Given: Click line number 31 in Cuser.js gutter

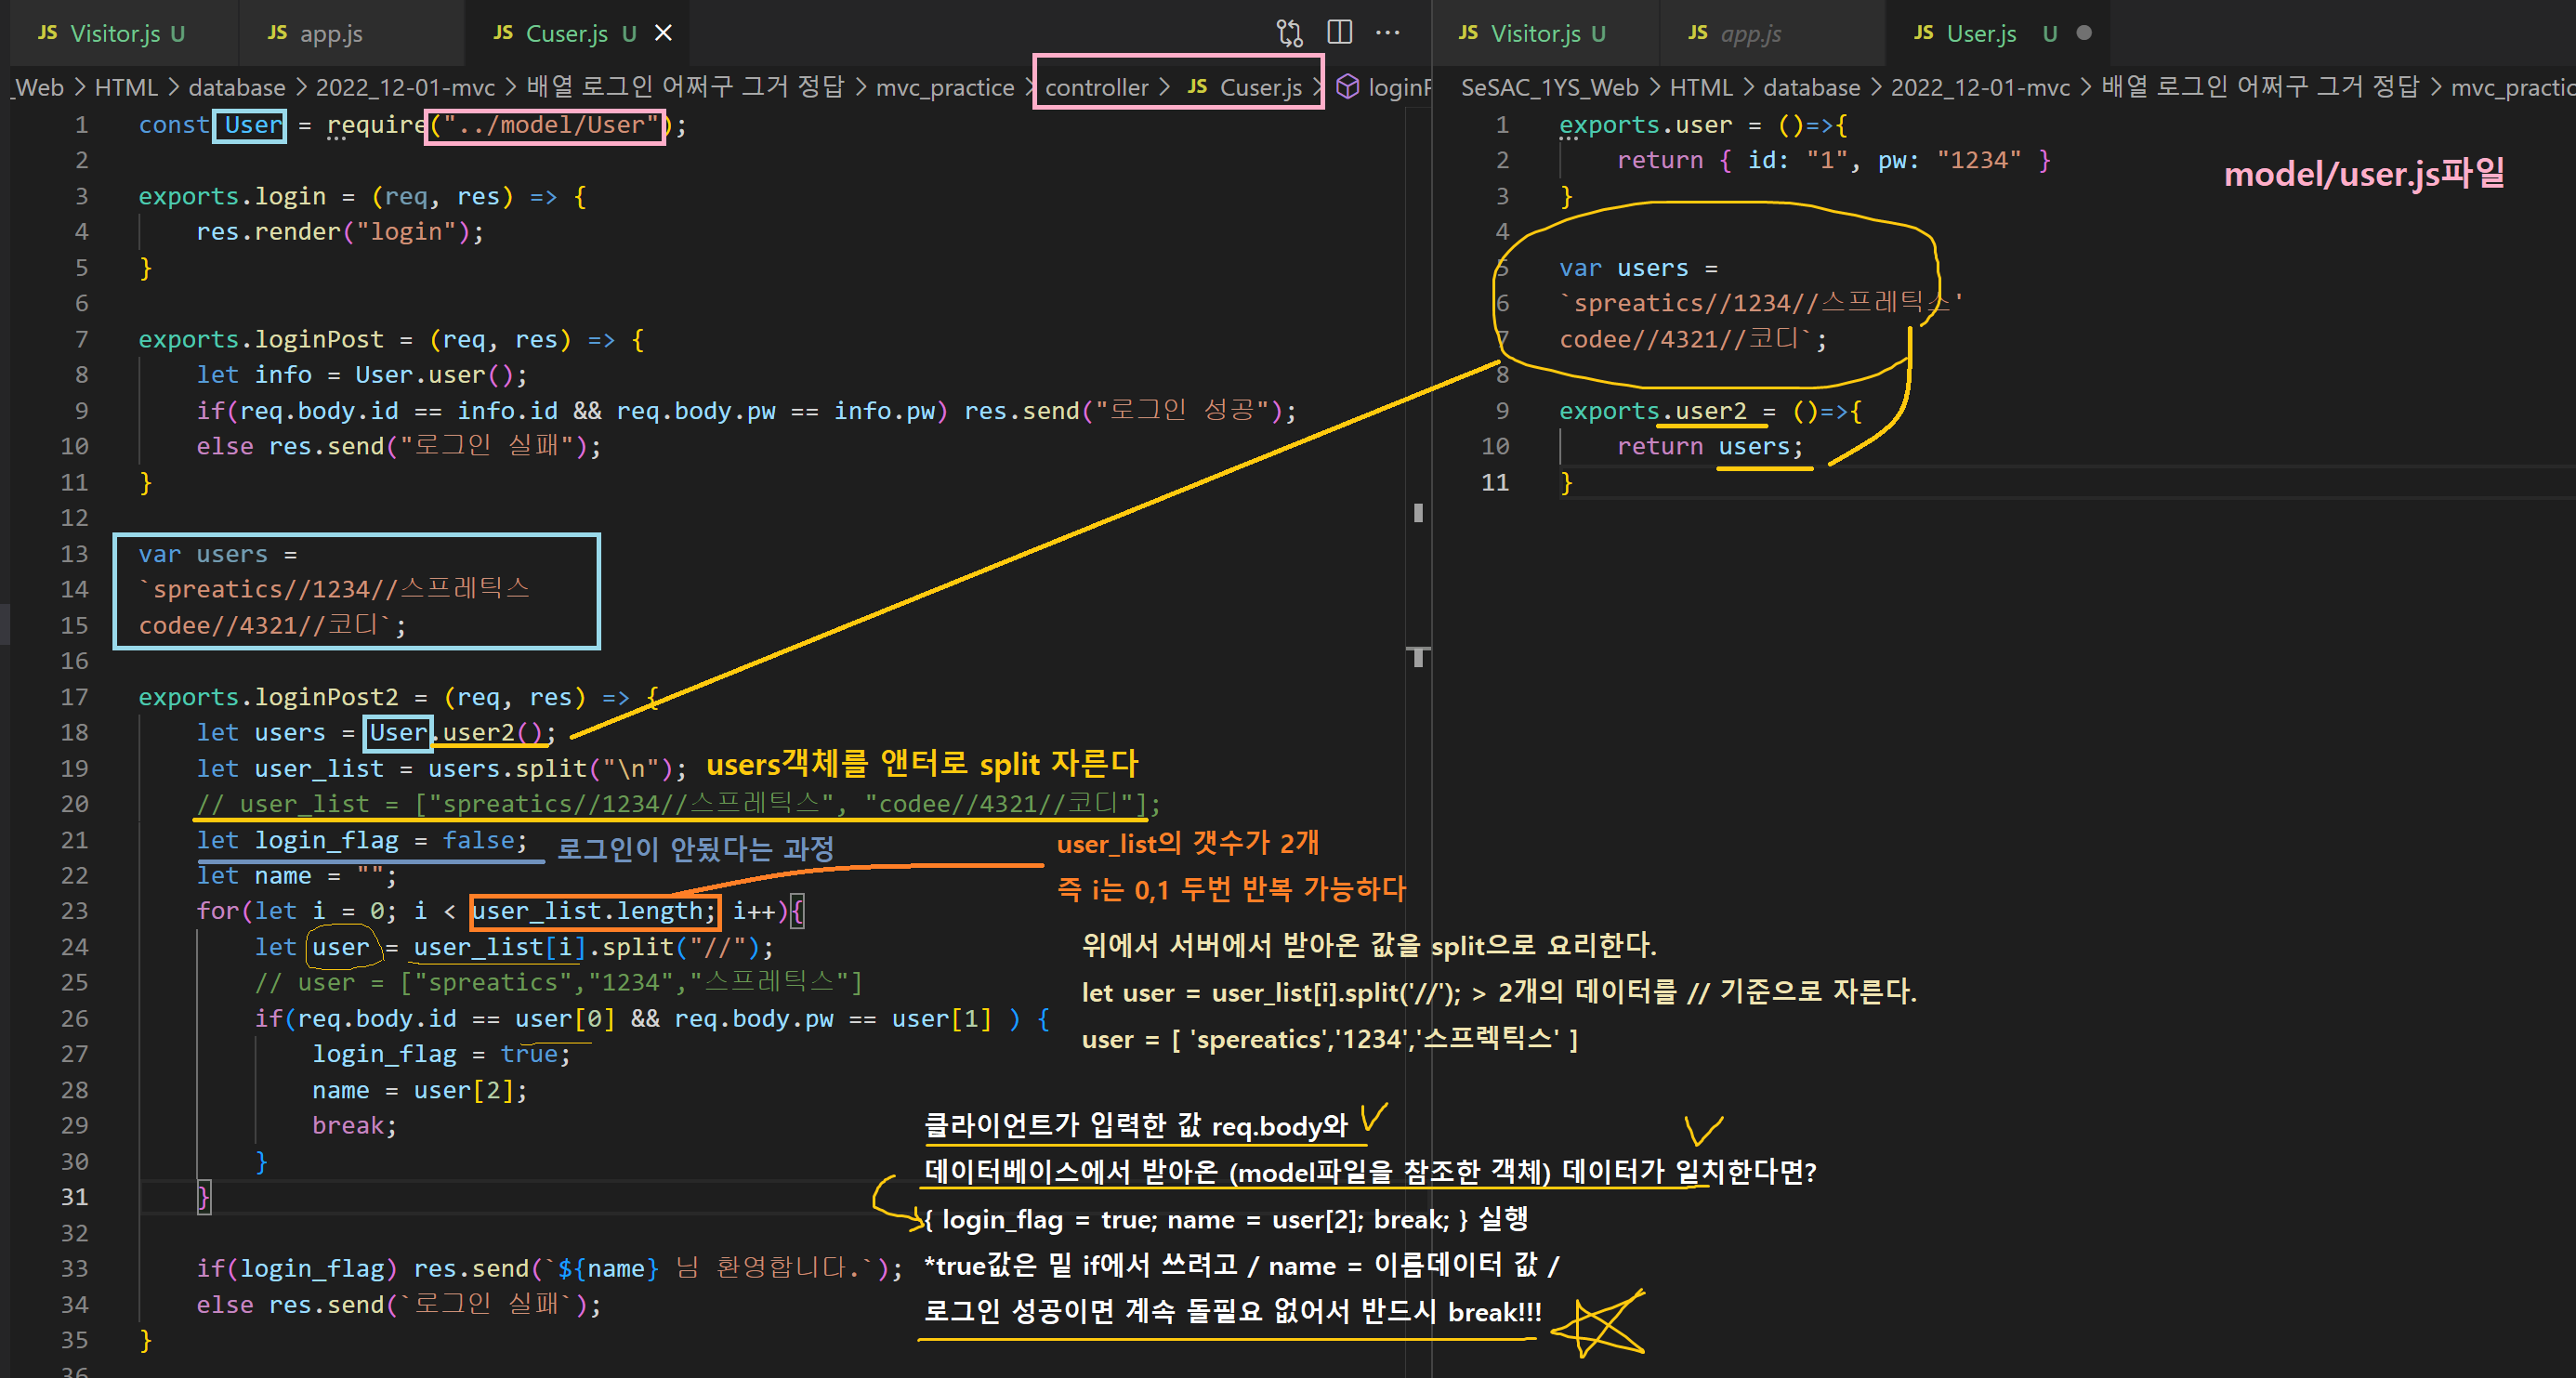Looking at the screenshot, I should tap(75, 1197).
